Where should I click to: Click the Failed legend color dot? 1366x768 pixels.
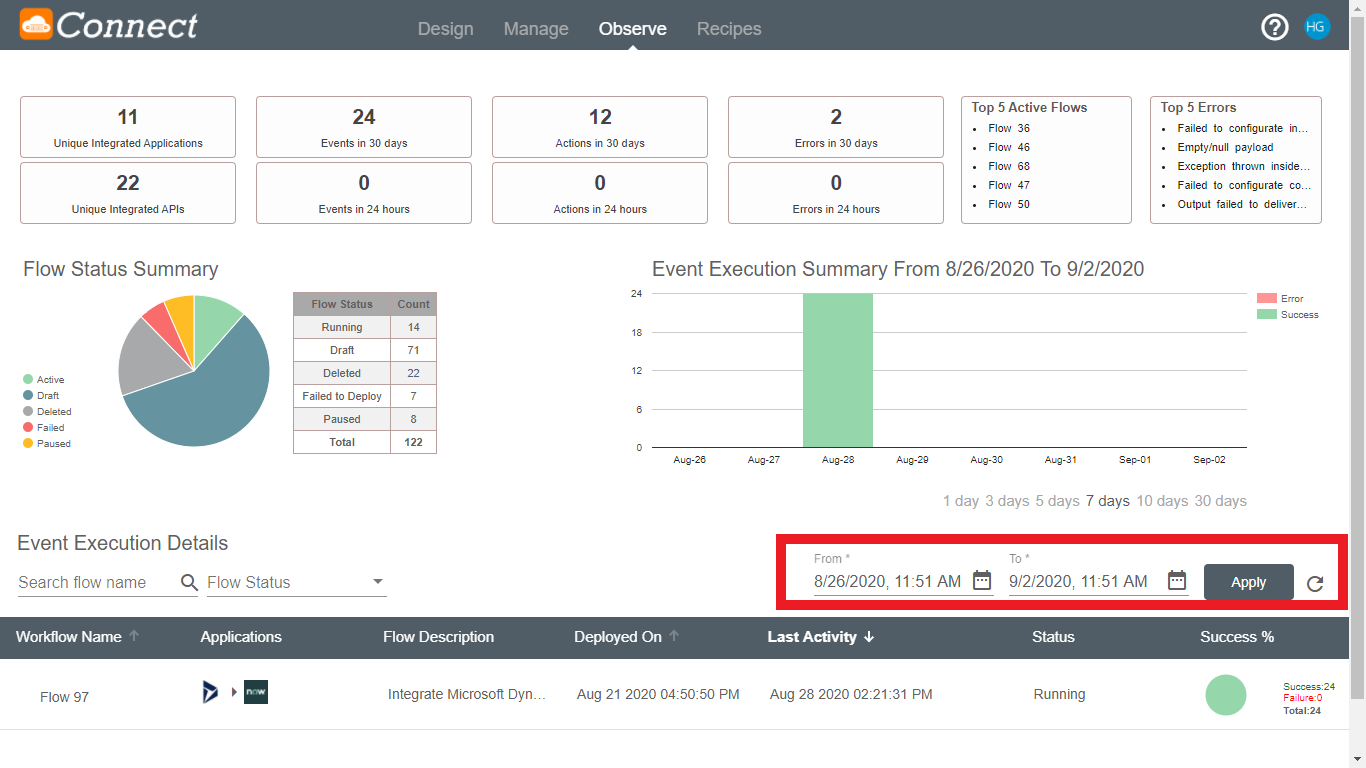click(28, 428)
